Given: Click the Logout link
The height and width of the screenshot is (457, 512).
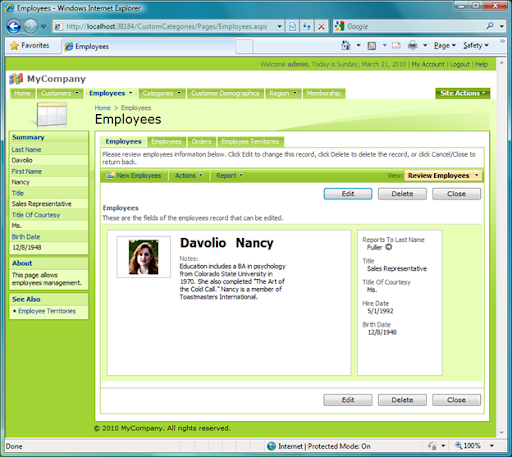Looking at the screenshot, I should 460,64.
